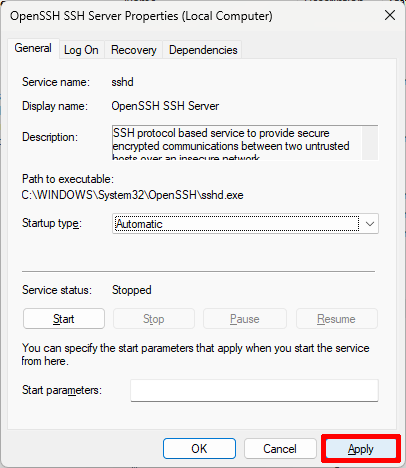Viewport: 406px width, 468px height.
Task: Click inside the Description text box
Action: point(237,143)
